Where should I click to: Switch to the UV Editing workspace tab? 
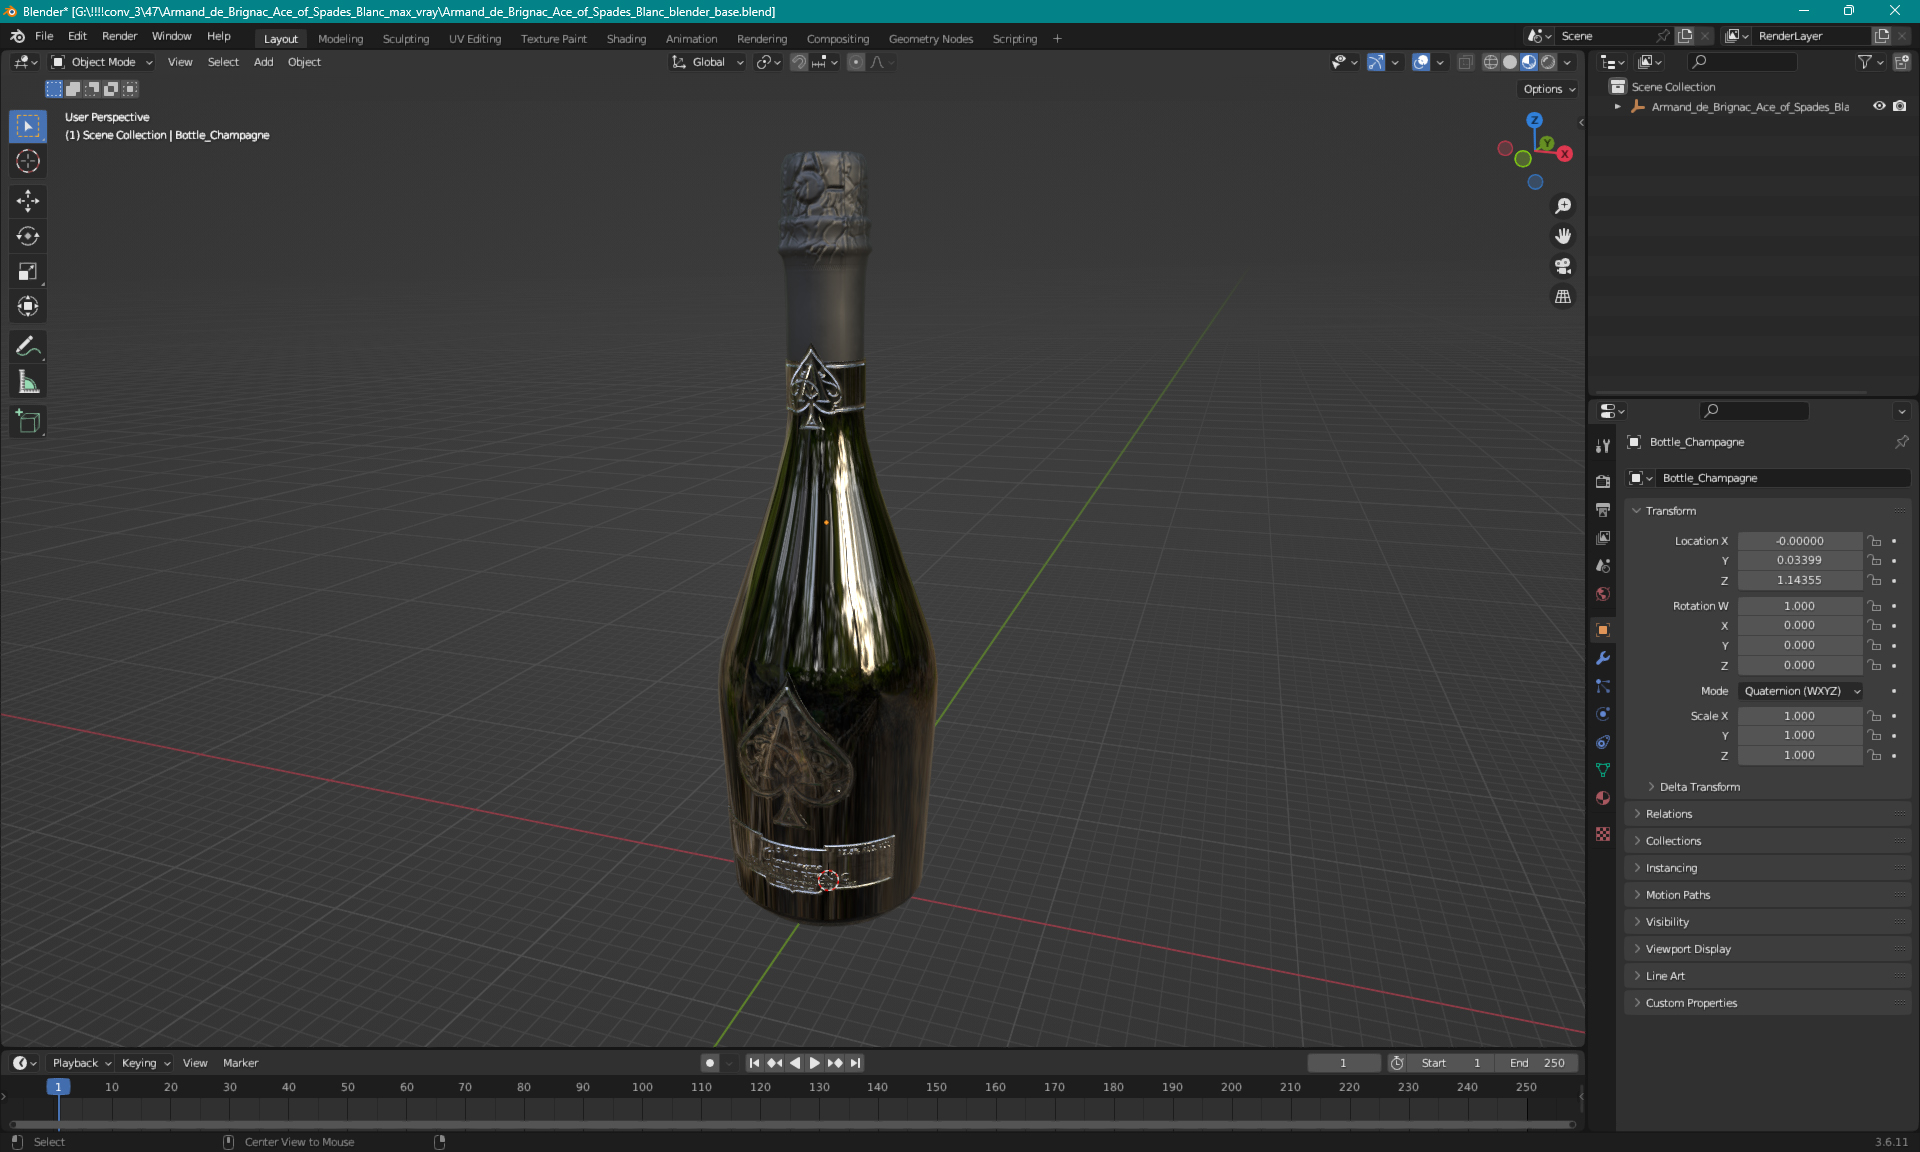click(x=475, y=39)
